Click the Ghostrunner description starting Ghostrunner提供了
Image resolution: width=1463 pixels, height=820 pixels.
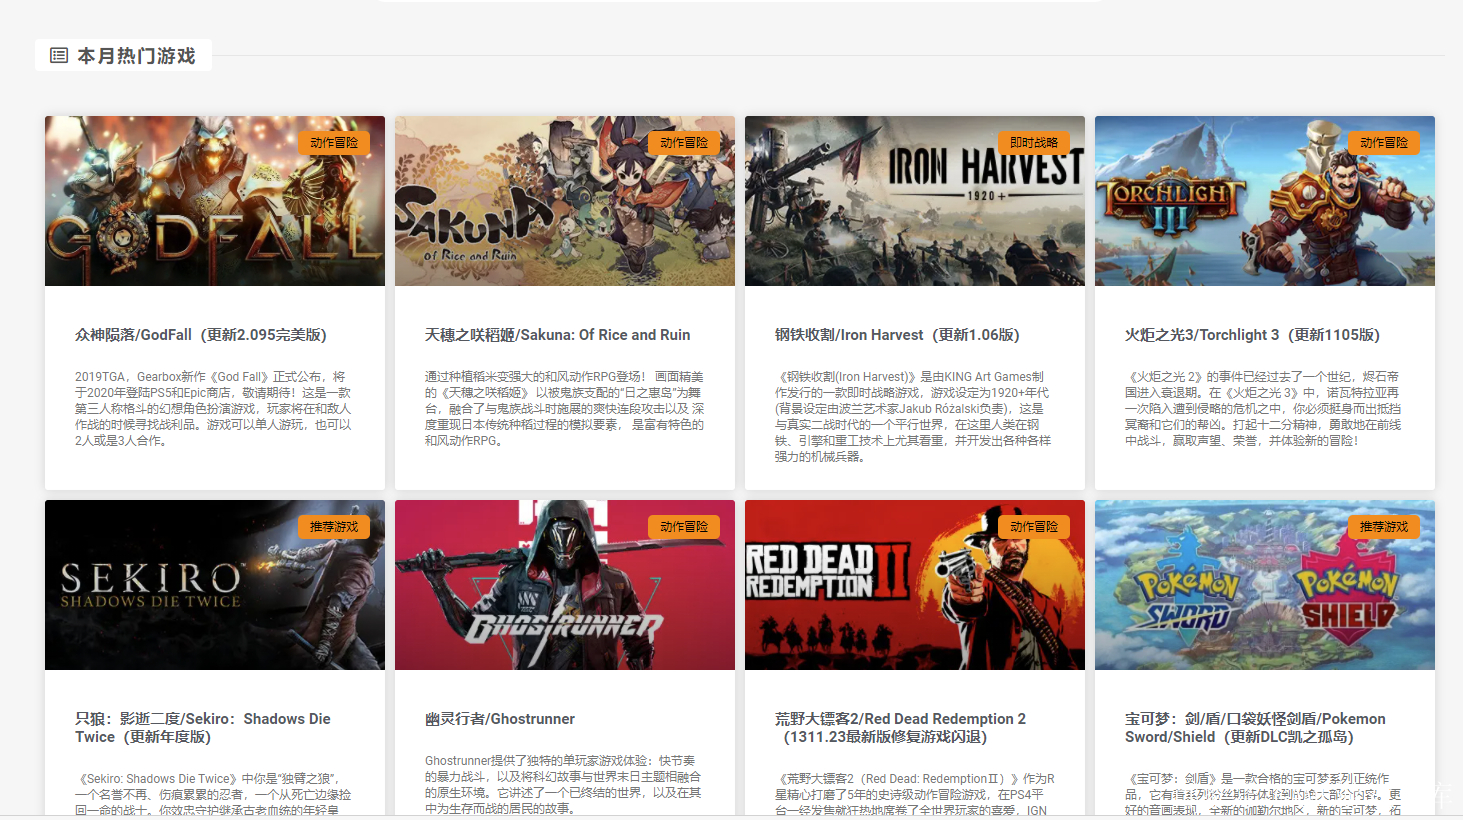tap(563, 785)
